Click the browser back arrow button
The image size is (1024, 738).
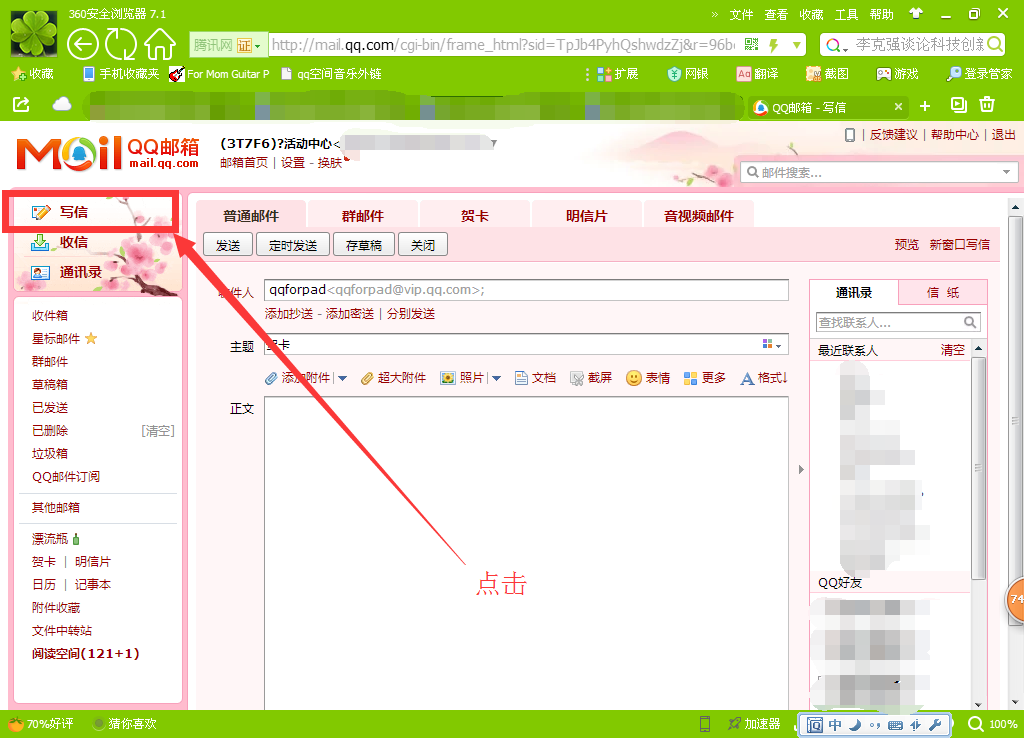(x=83, y=44)
